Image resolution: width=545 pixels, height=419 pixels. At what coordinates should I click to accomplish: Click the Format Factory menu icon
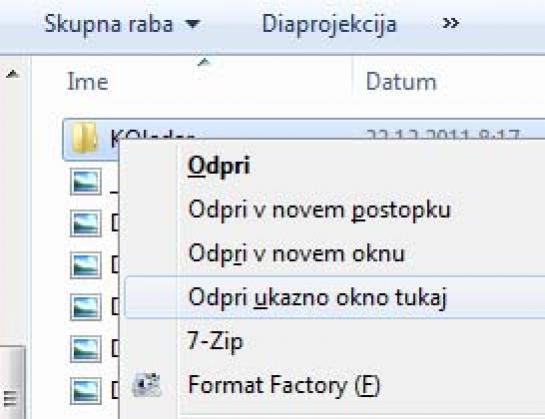[x=147, y=385]
